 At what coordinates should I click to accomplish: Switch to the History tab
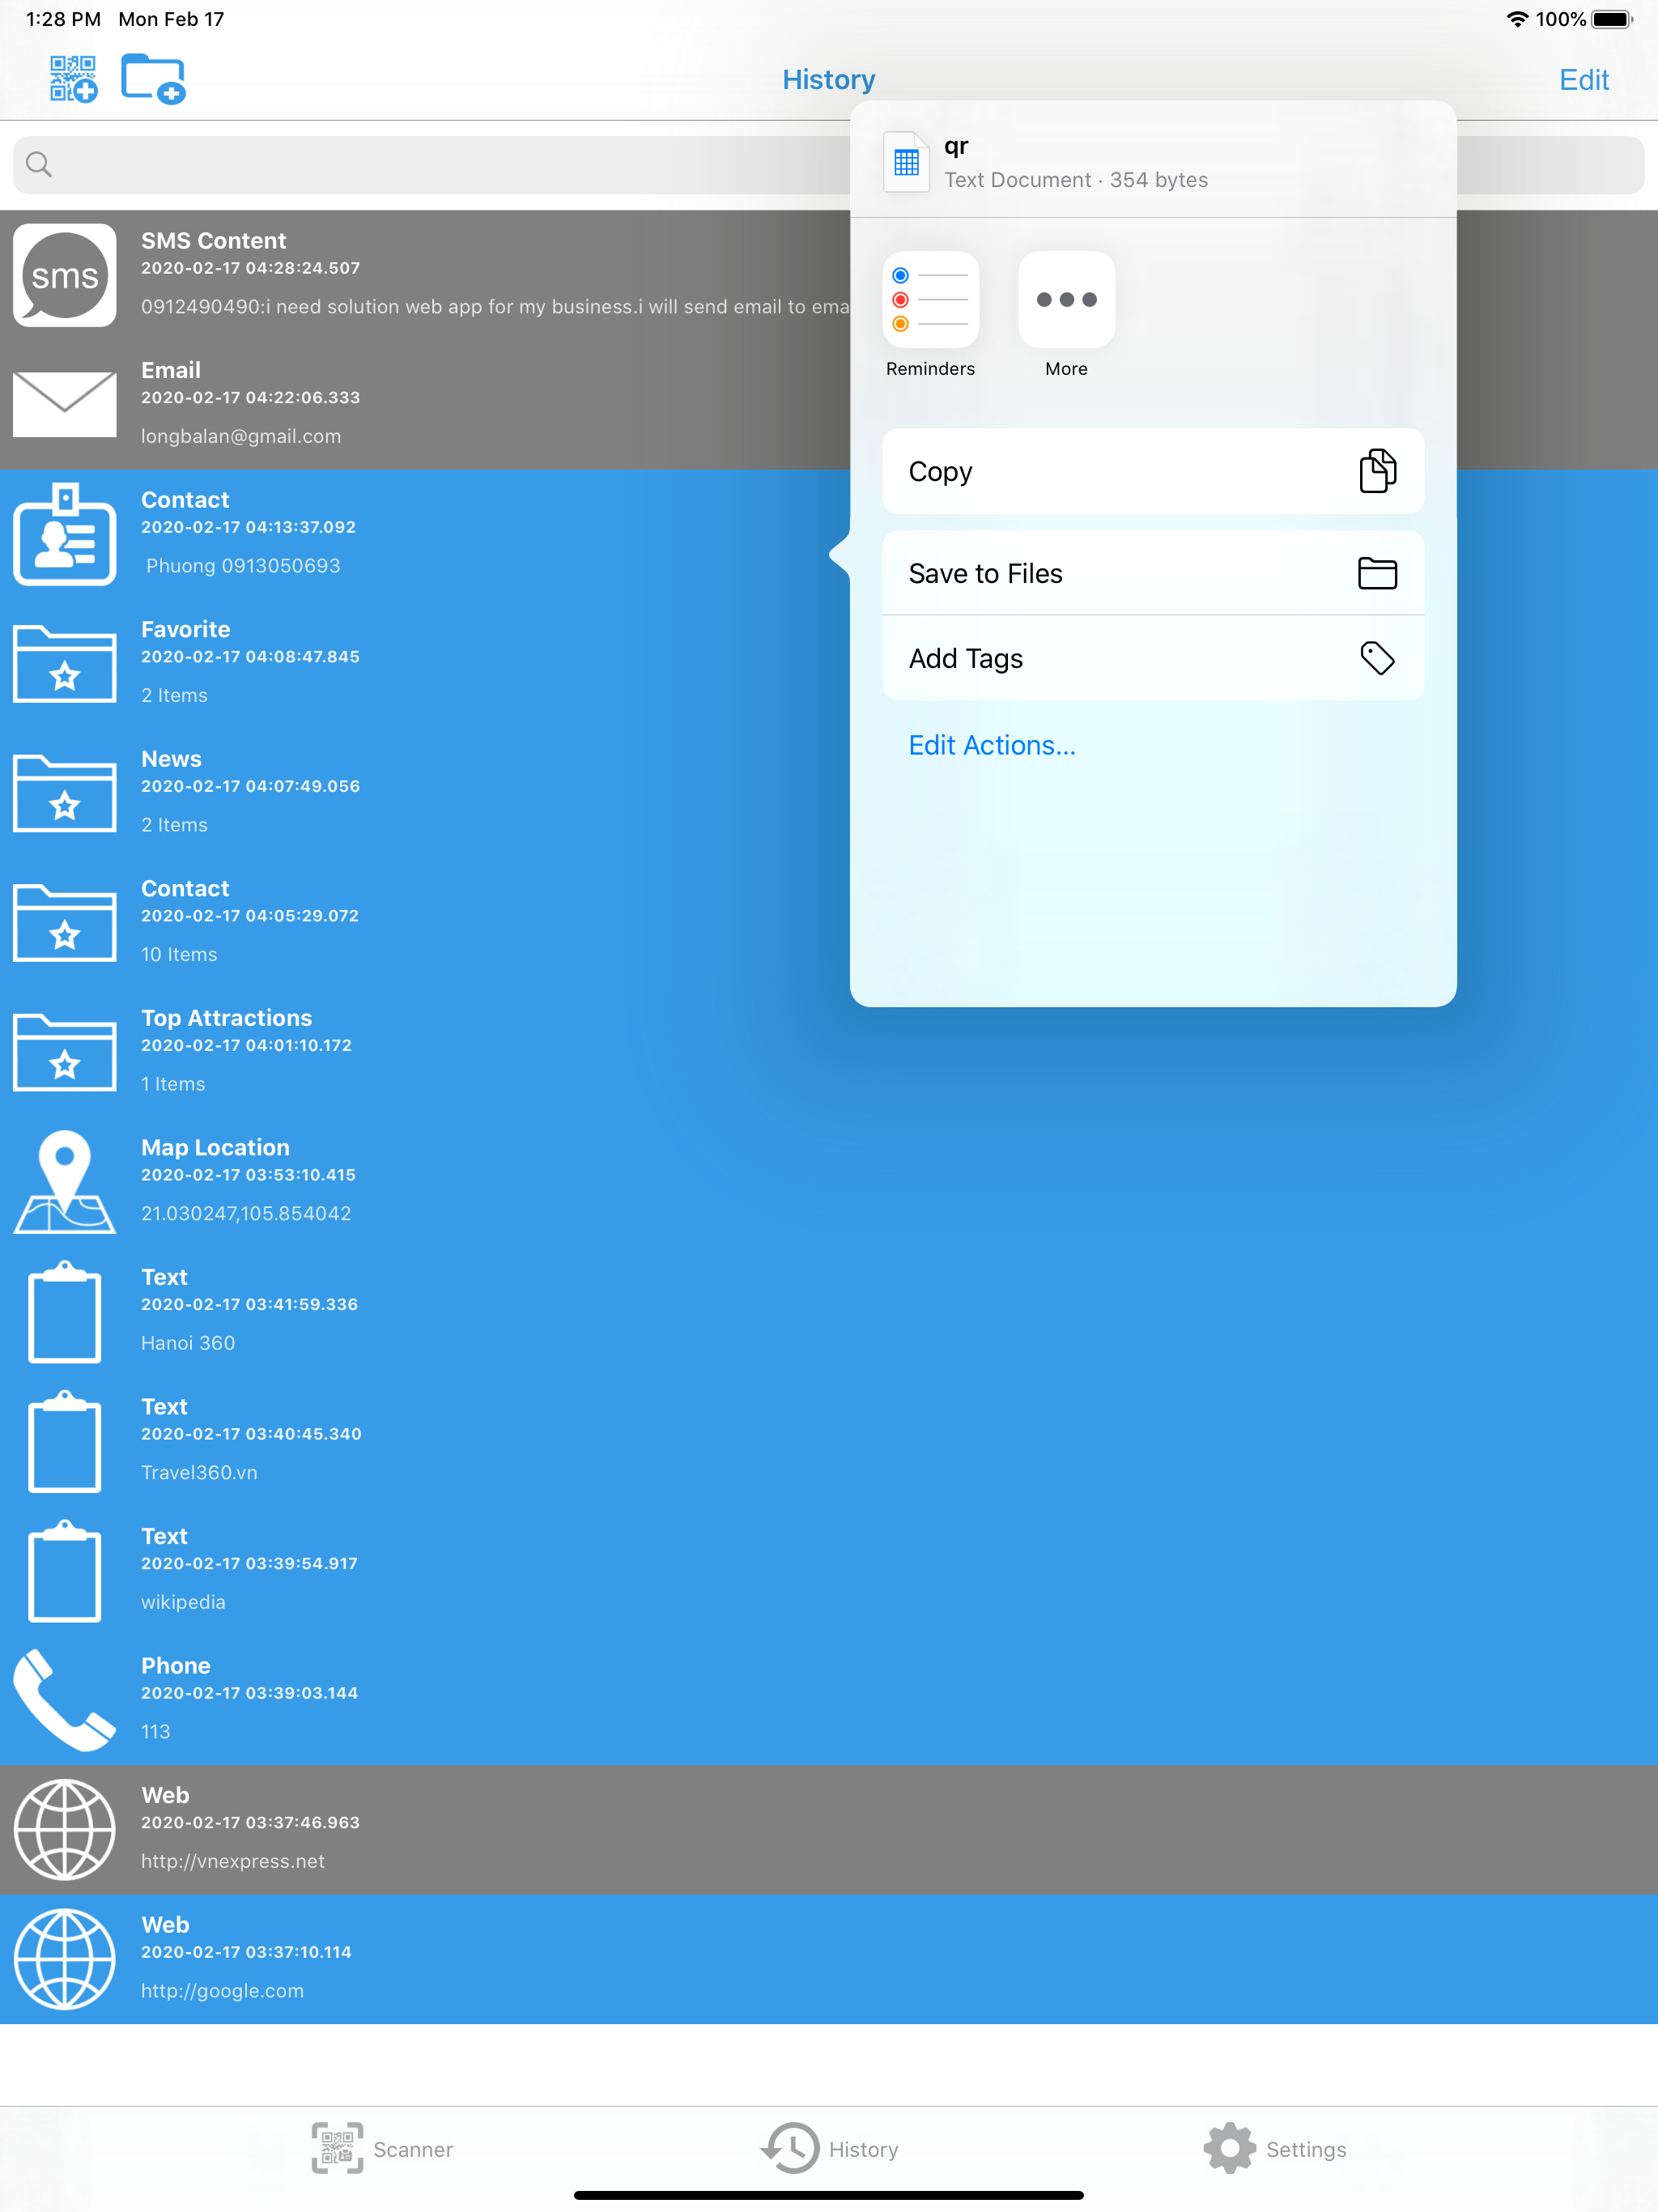pos(829,2148)
